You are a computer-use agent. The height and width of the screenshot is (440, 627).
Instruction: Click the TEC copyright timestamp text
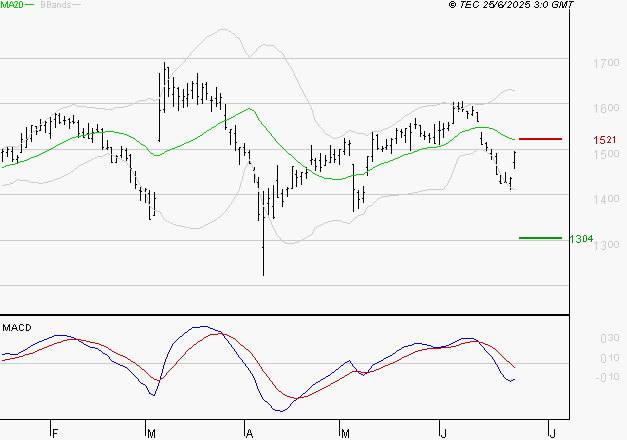coord(511,5)
